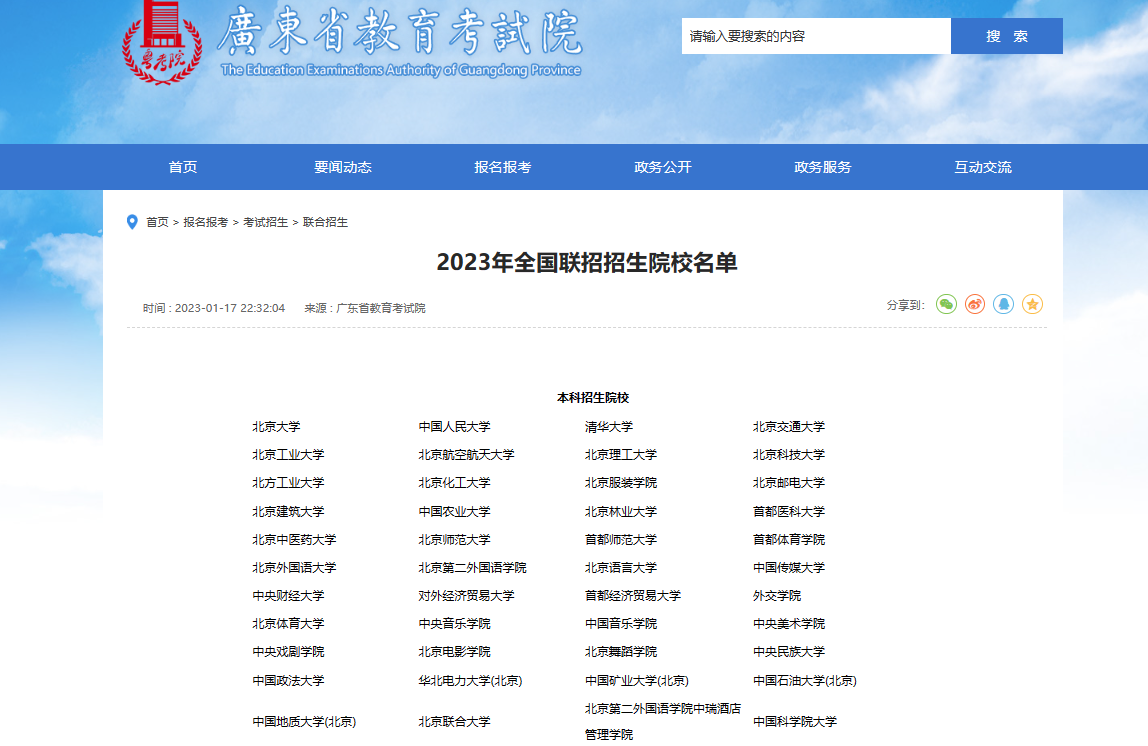This screenshot has height=746, width=1148.
Task: Select 首都体育学院 in the list
Action: click(x=789, y=540)
